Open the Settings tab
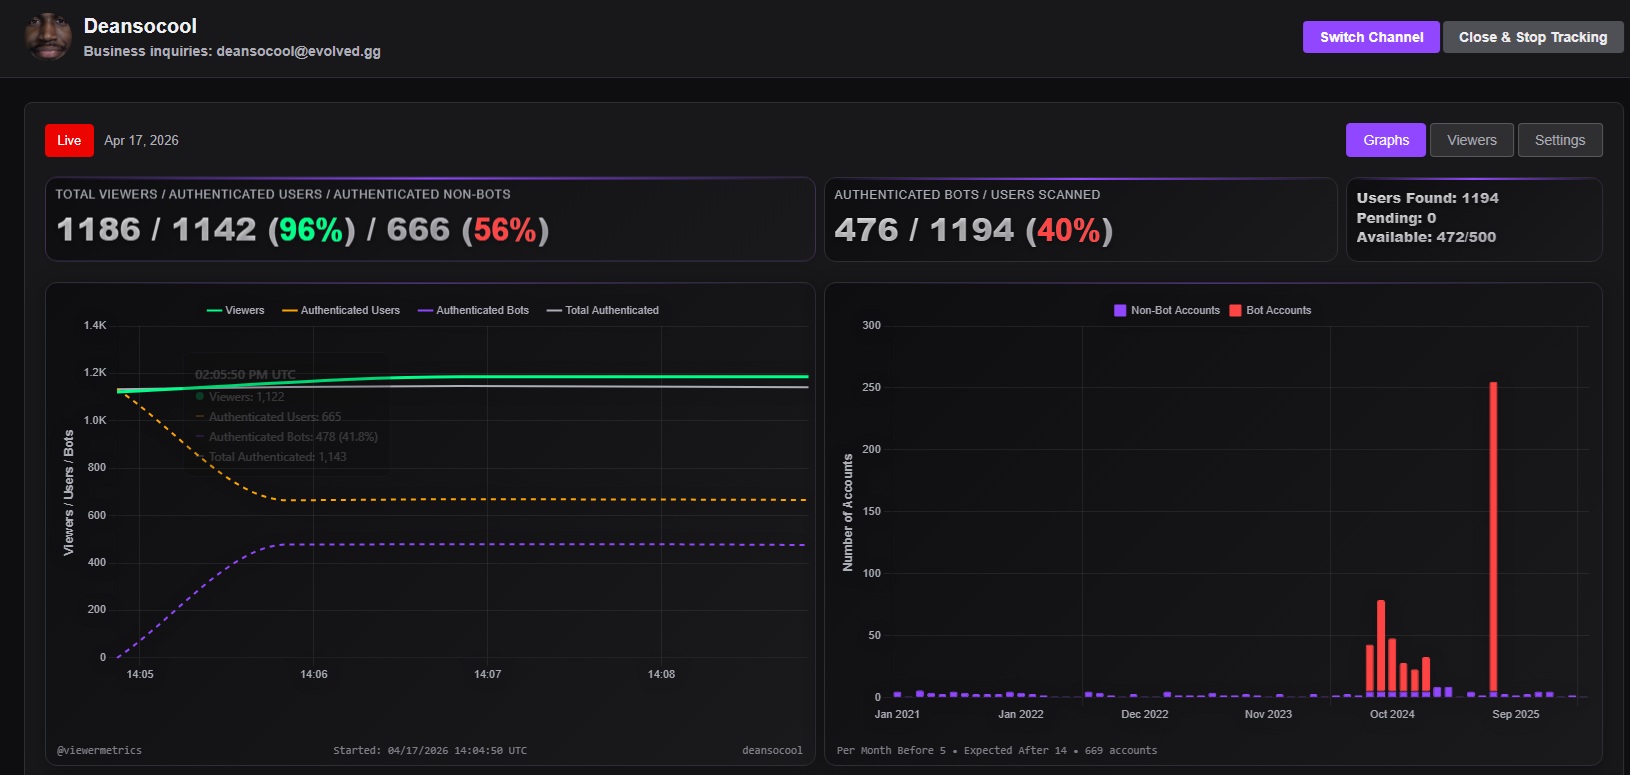This screenshot has width=1630, height=775. tap(1560, 140)
